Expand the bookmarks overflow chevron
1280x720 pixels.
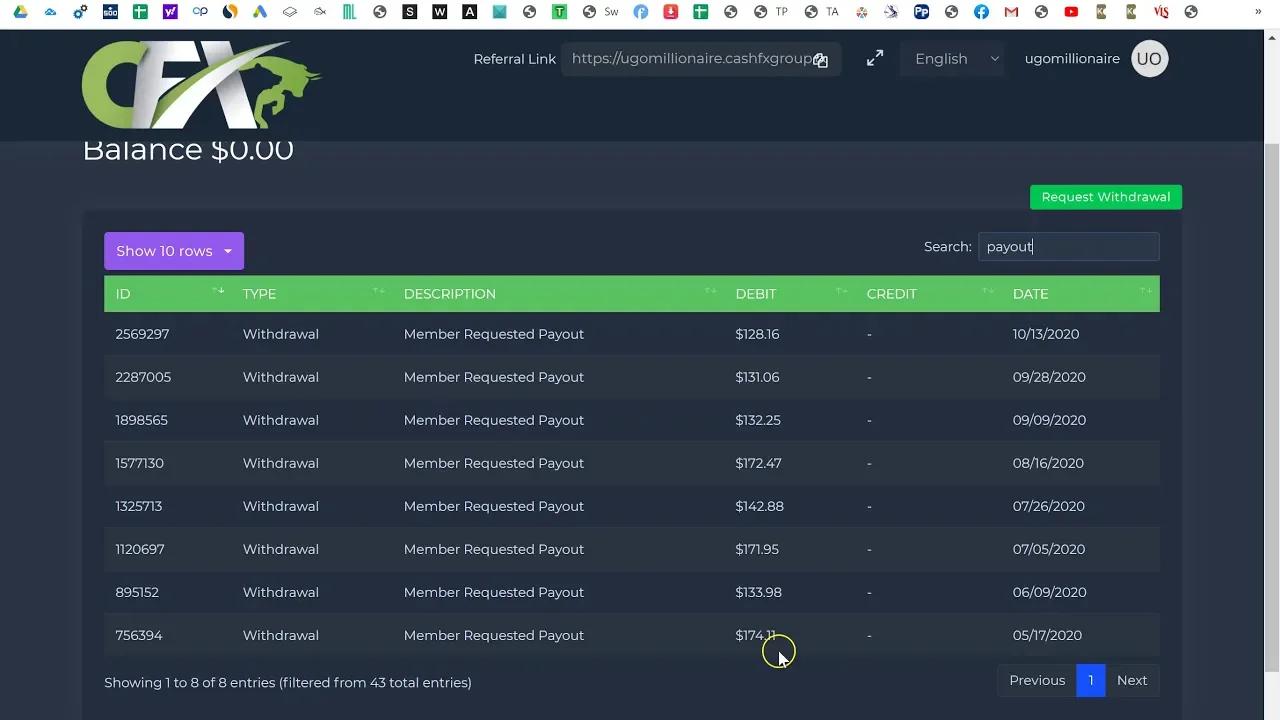pyautogui.click(x=1256, y=12)
